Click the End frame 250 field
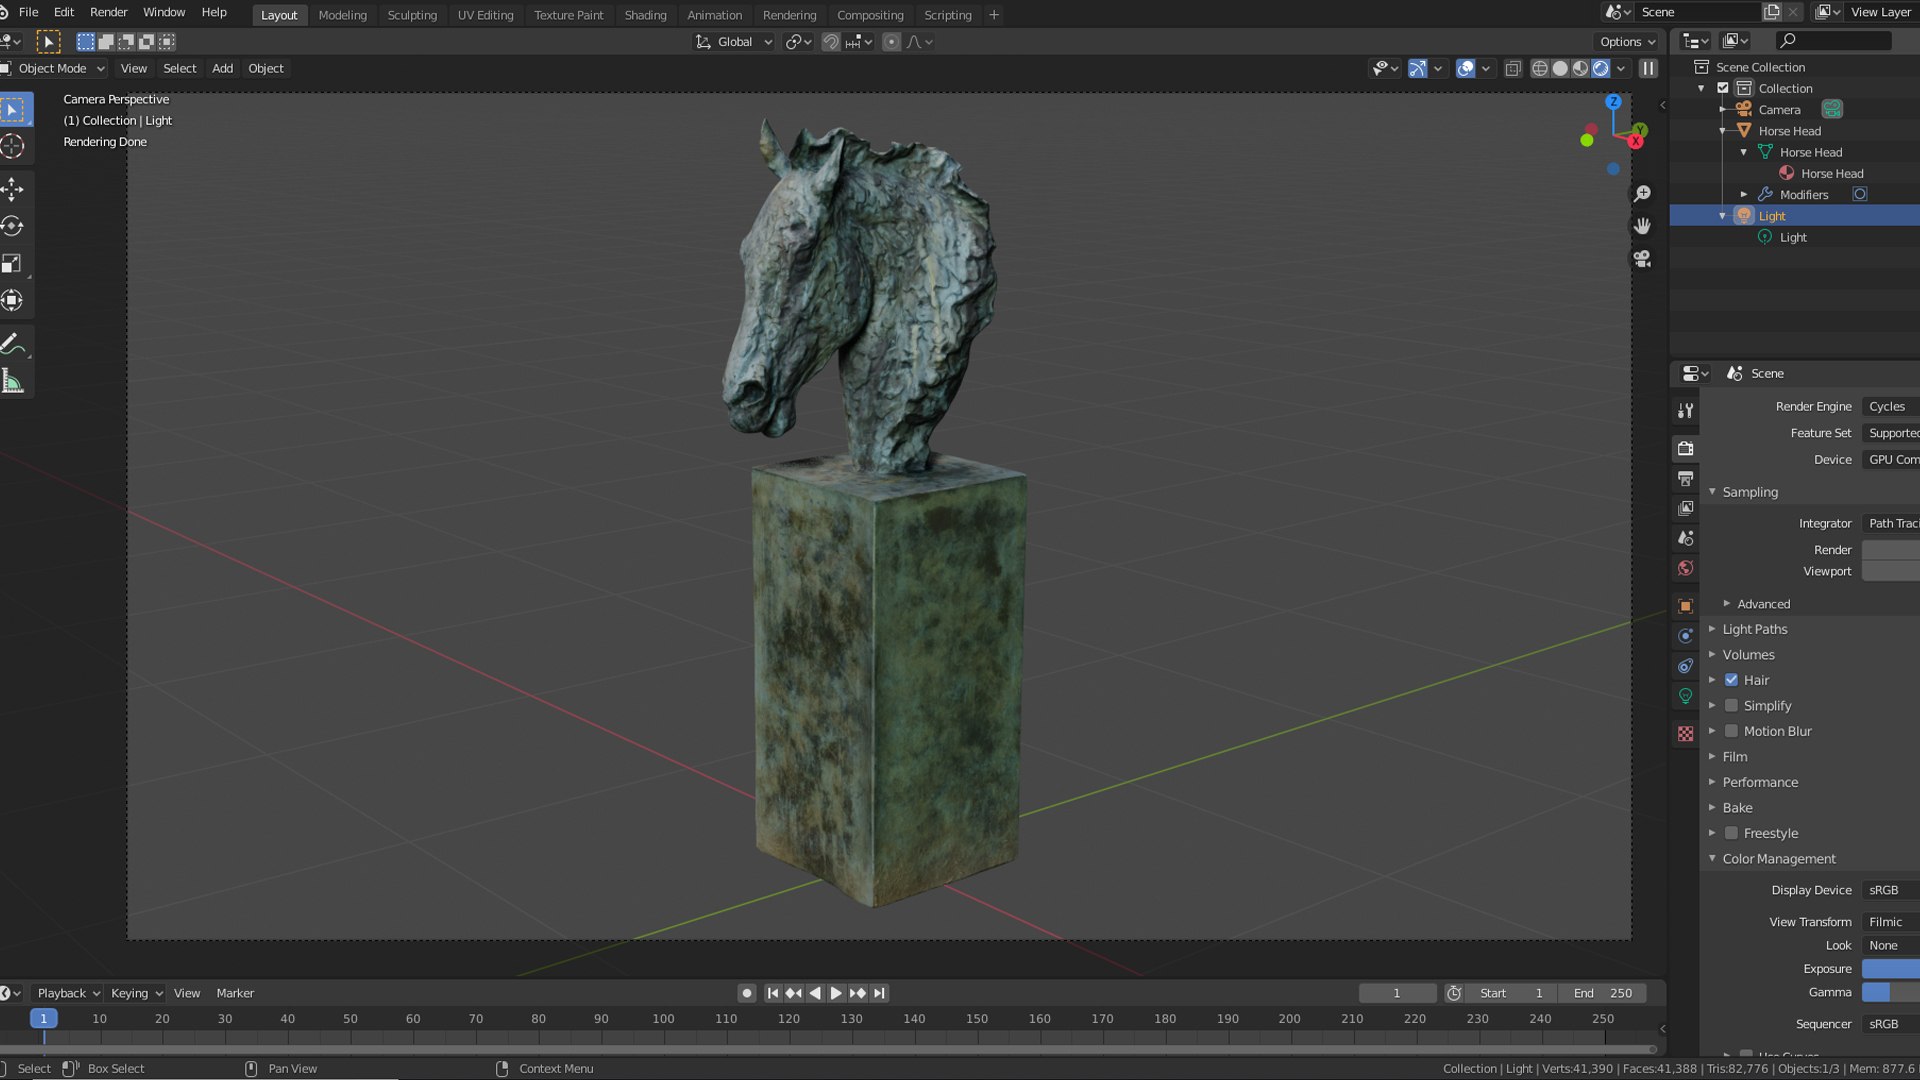The height and width of the screenshot is (1080, 1920). tap(1604, 993)
